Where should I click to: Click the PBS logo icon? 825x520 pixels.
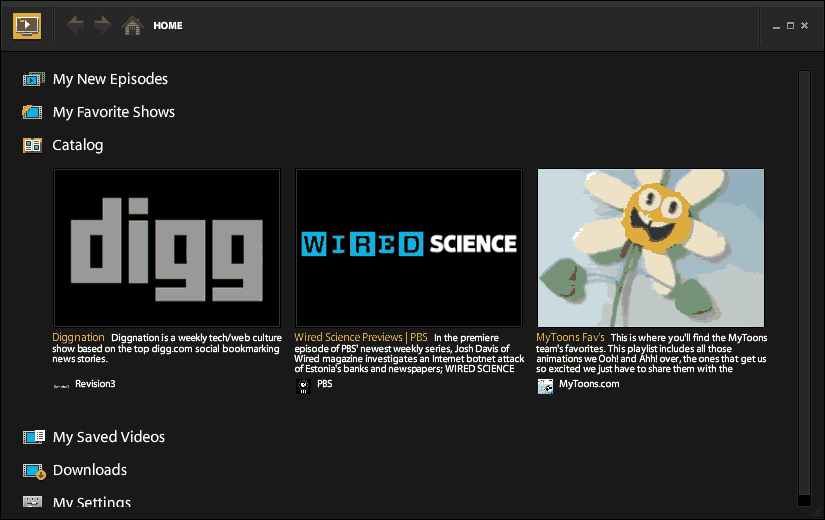tap(303, 386)
